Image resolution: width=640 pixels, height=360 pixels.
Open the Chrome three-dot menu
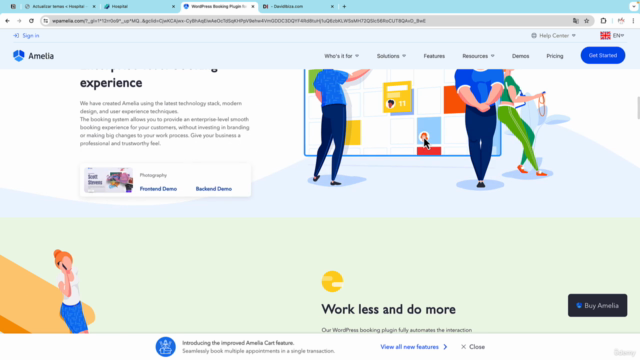pos(633,21)
